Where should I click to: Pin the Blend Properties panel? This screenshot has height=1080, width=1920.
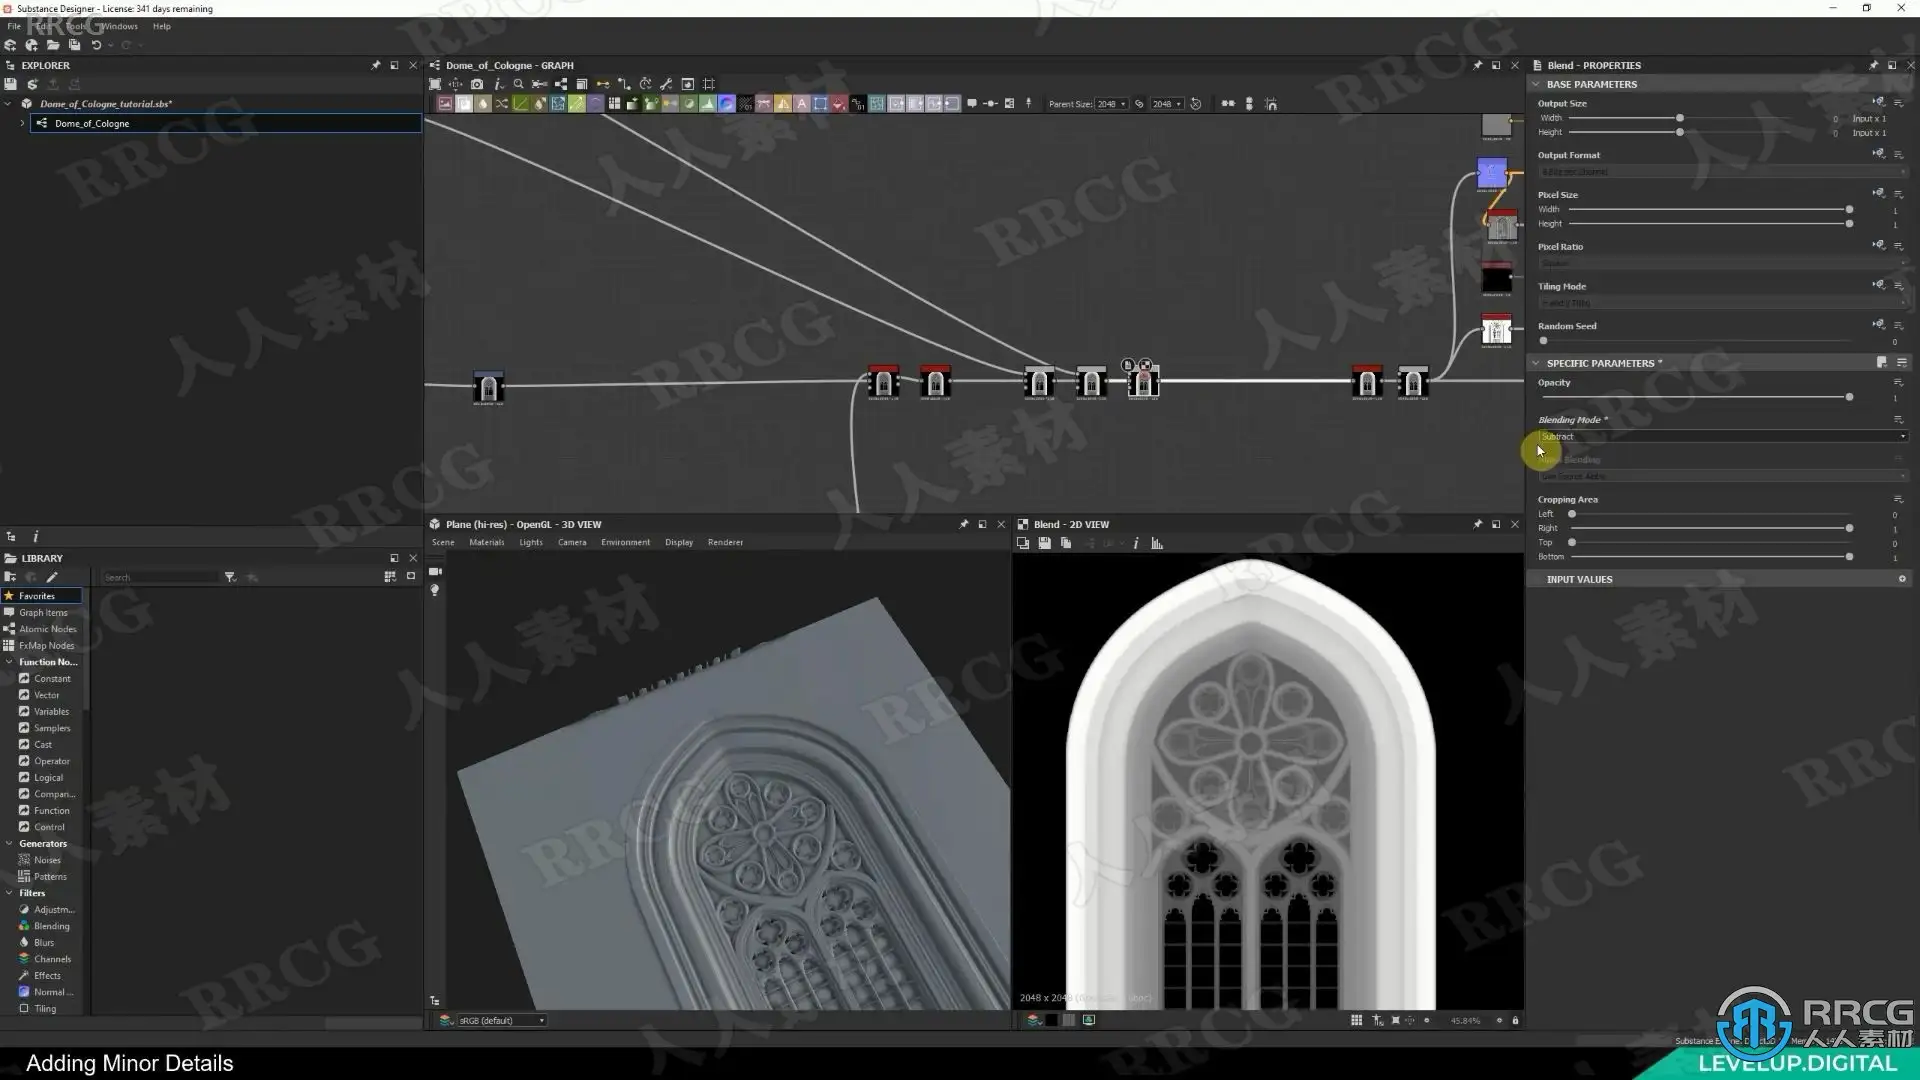pos(1874,65)
